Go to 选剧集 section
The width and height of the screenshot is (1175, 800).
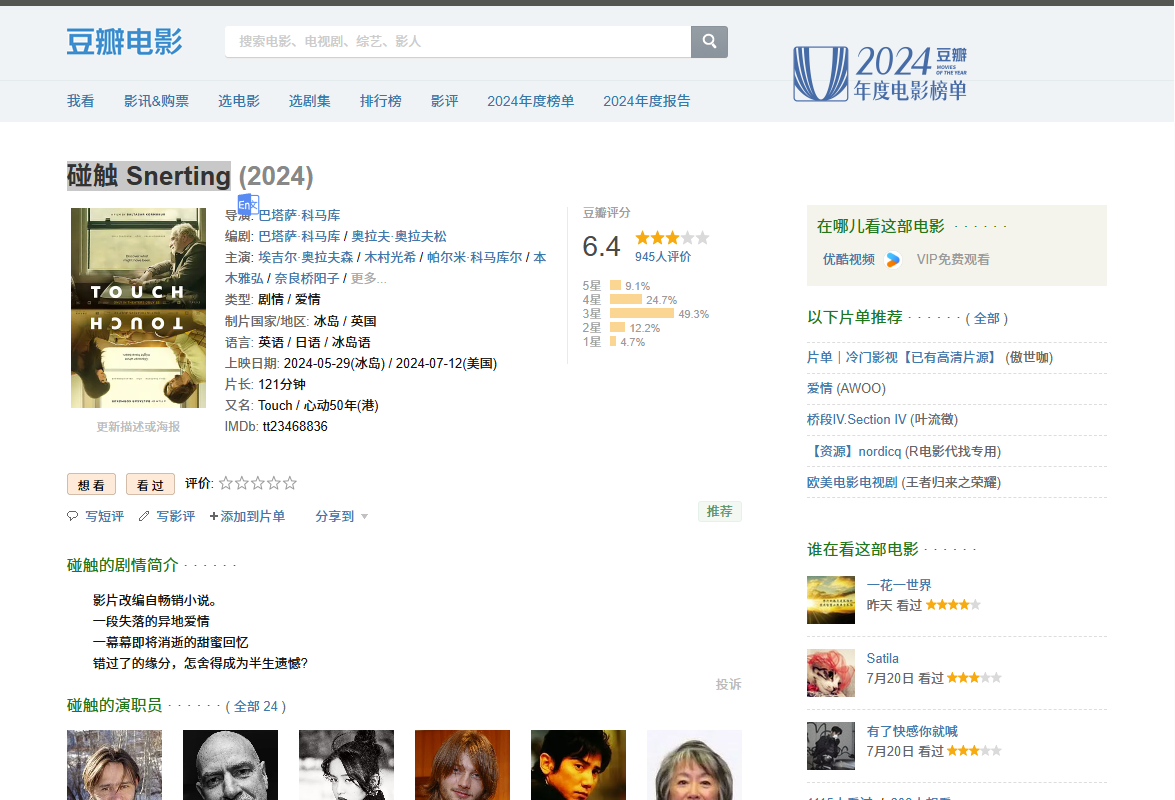pyautogui.click(x=309, y=101)
